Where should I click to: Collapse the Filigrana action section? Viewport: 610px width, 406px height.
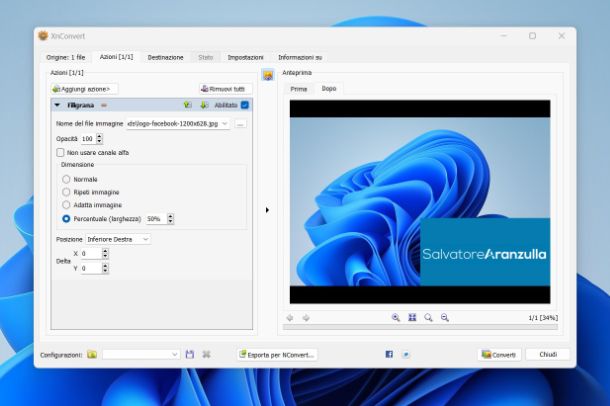tap(58, 105)
